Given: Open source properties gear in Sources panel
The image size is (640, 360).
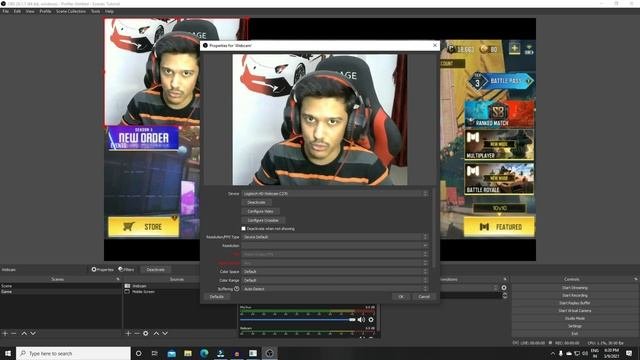Looking at the screenshot, I should pos(146,333).
